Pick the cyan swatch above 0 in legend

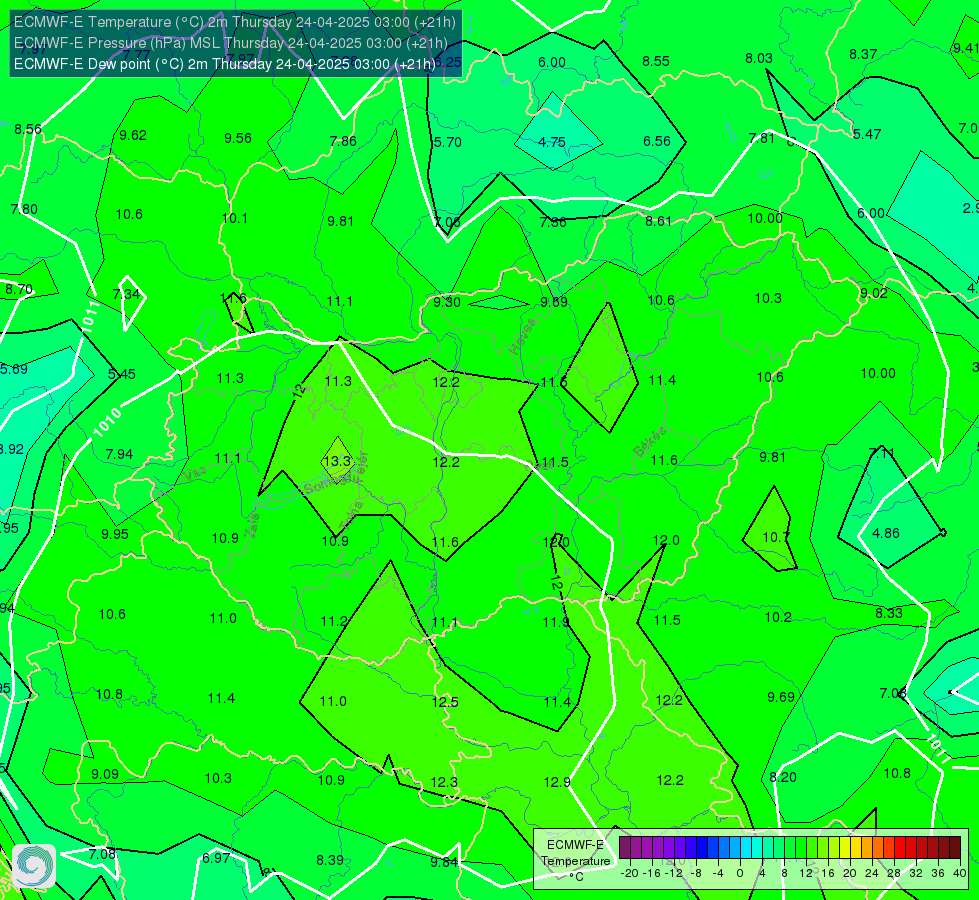745,848
